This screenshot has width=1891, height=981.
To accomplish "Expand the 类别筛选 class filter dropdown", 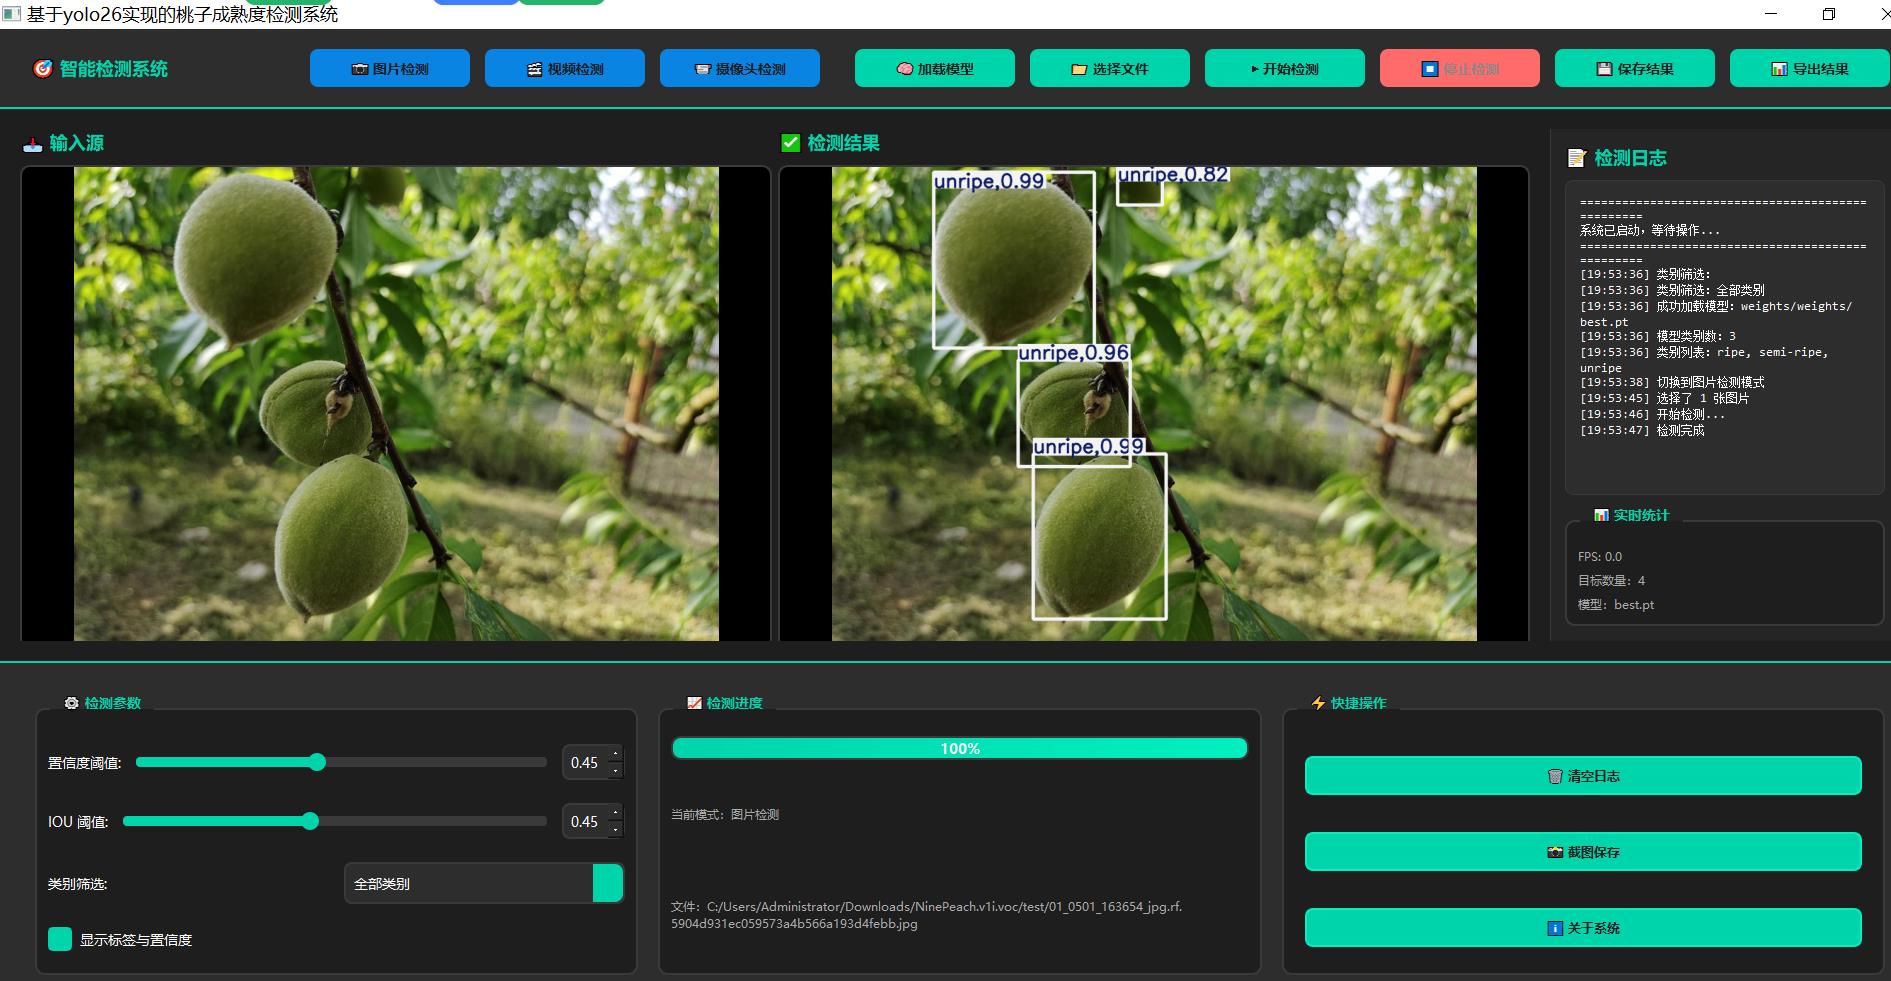I will pyautogui.click(x=607, y=884).
